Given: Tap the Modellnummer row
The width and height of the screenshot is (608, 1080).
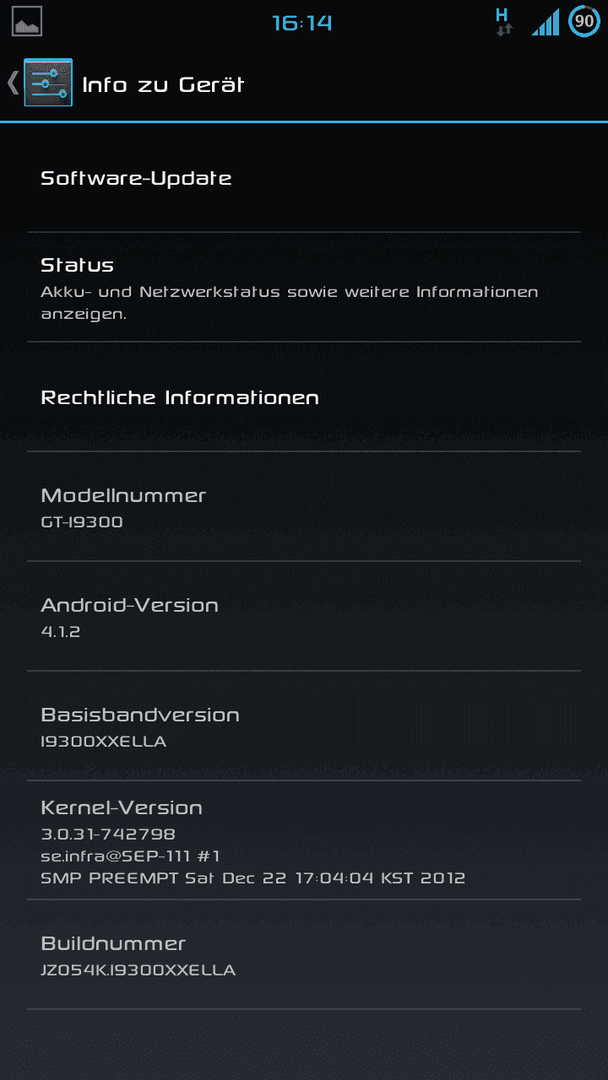Looking at the screenshot, I should point(304,506).
